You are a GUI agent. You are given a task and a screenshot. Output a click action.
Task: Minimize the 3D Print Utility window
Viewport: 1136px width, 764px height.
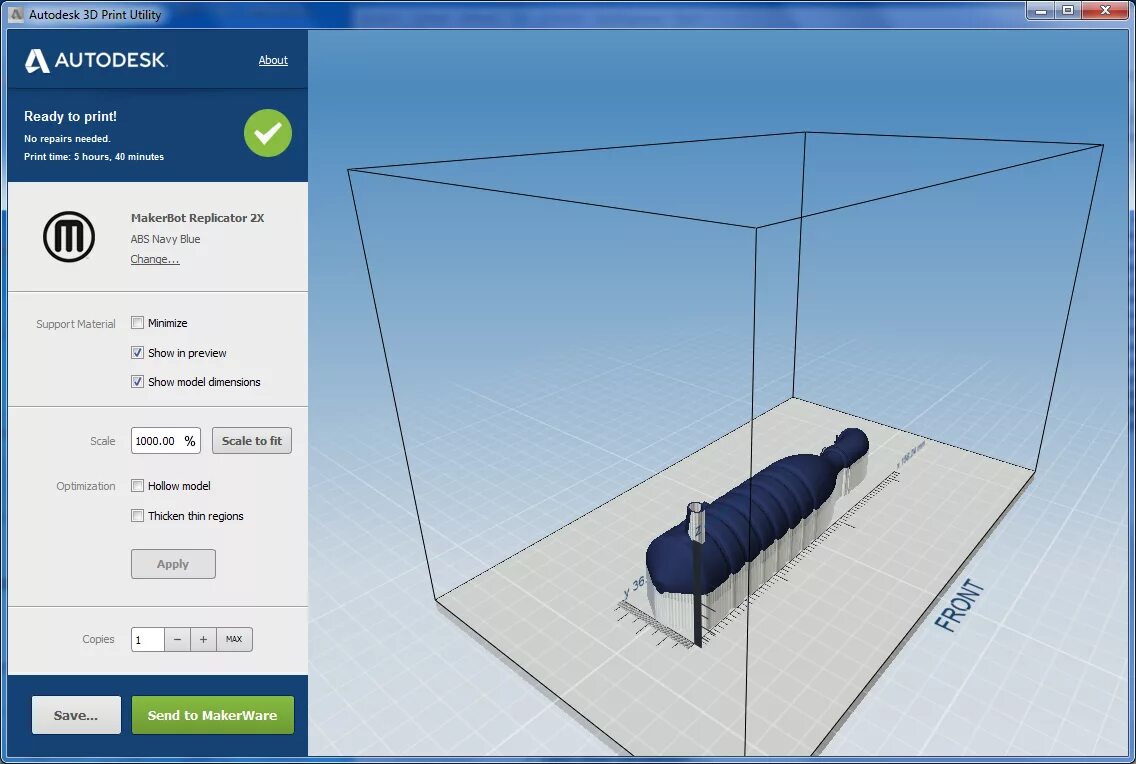pyautogui.click(x=1040, y=11)
